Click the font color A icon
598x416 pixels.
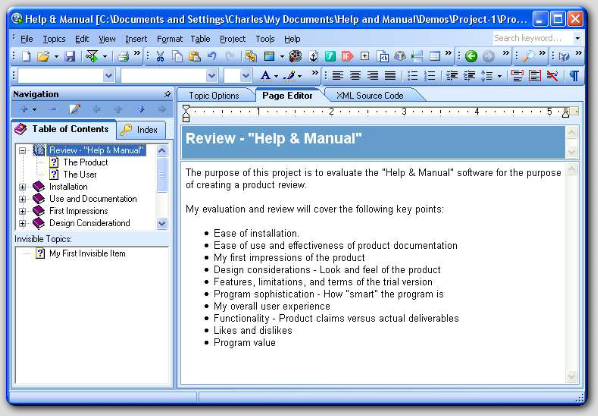(x=265, y=75)
